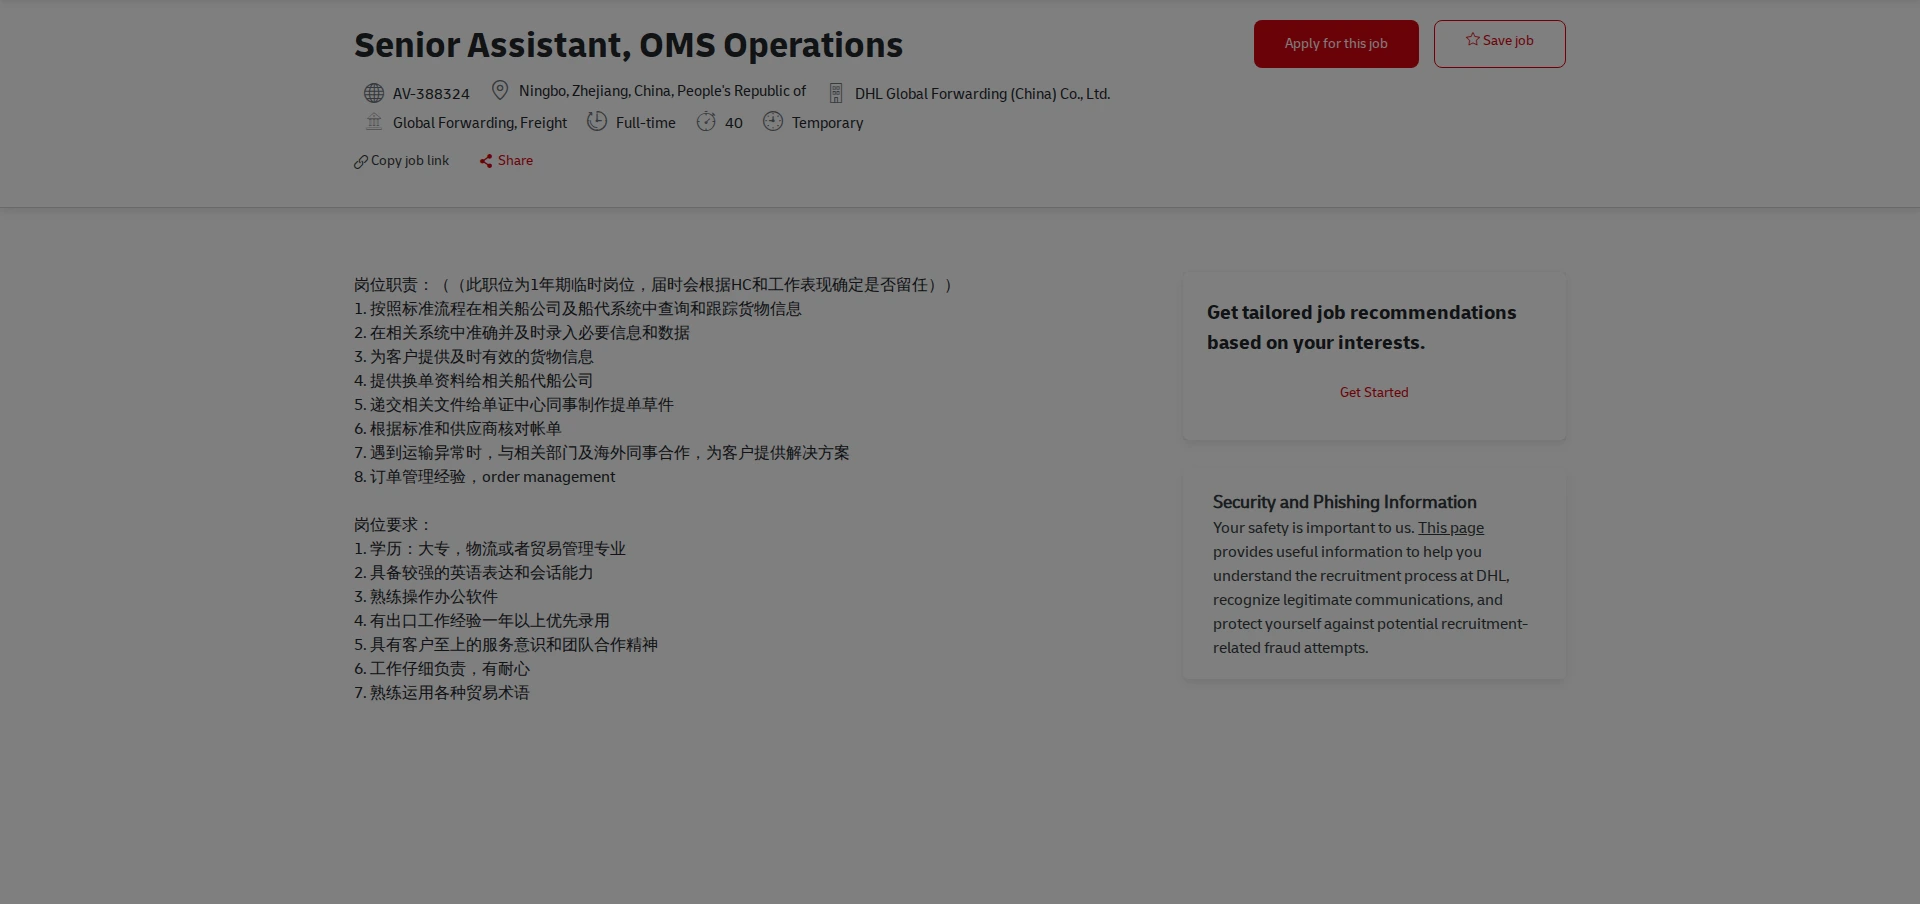Click the line '3. 为客户提供及时有效的货物信息'
Viewport: 1920px width, 904px height.
point(474,357)
